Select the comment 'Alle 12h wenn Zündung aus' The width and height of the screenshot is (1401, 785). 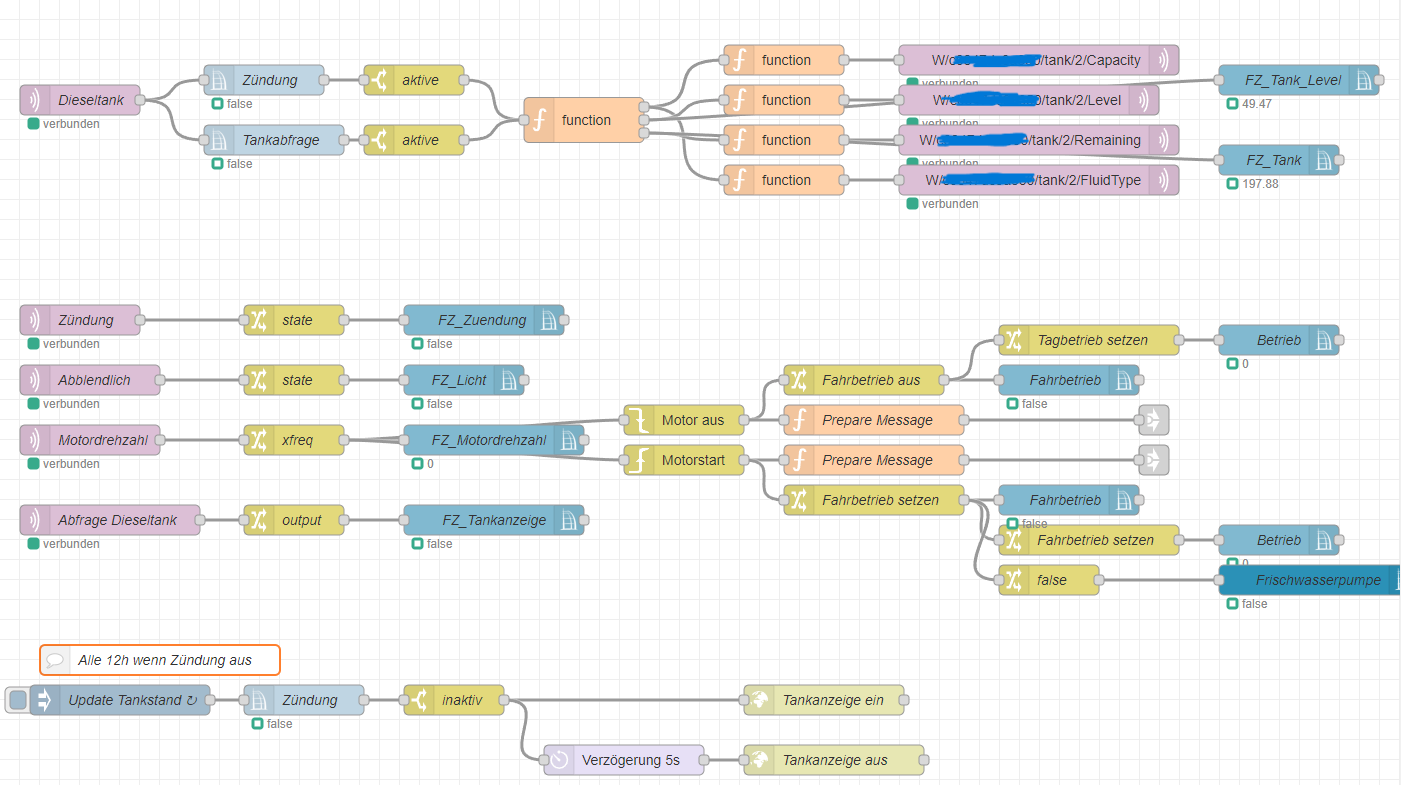click(x=160, y=660)
